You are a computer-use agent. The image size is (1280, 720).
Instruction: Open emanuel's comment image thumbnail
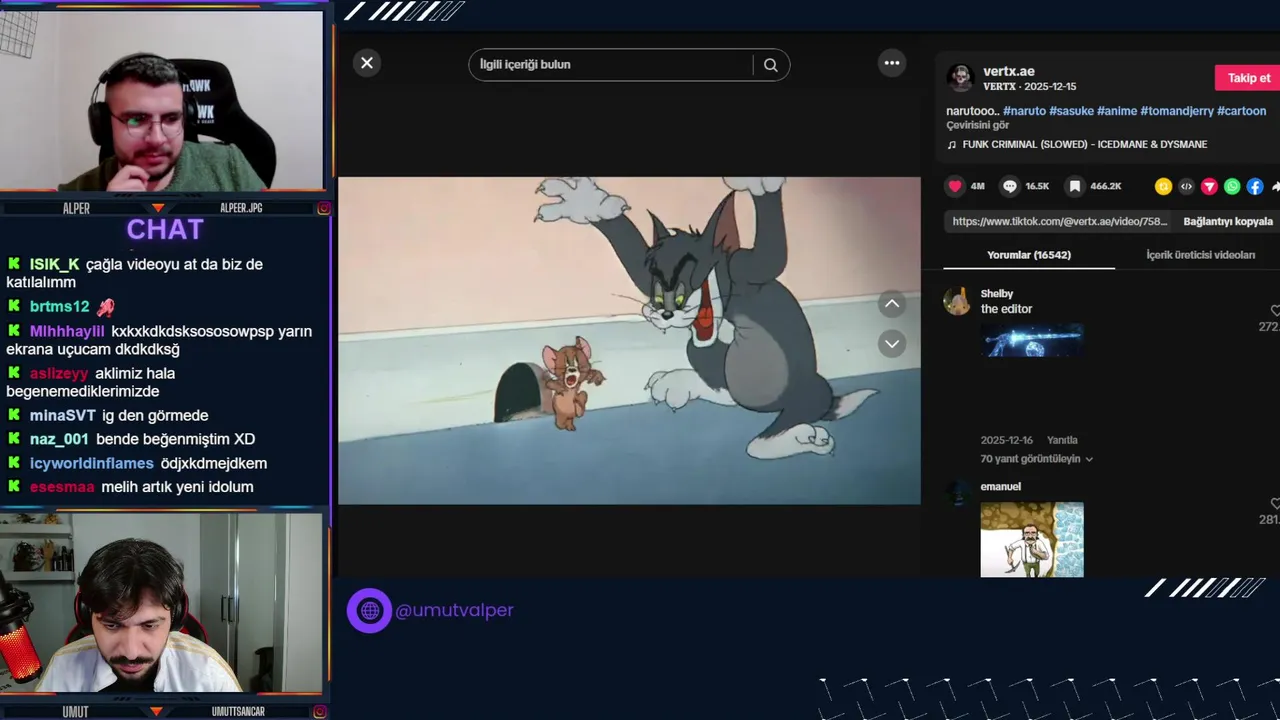pyautogui.click(x=1032, y=540)
